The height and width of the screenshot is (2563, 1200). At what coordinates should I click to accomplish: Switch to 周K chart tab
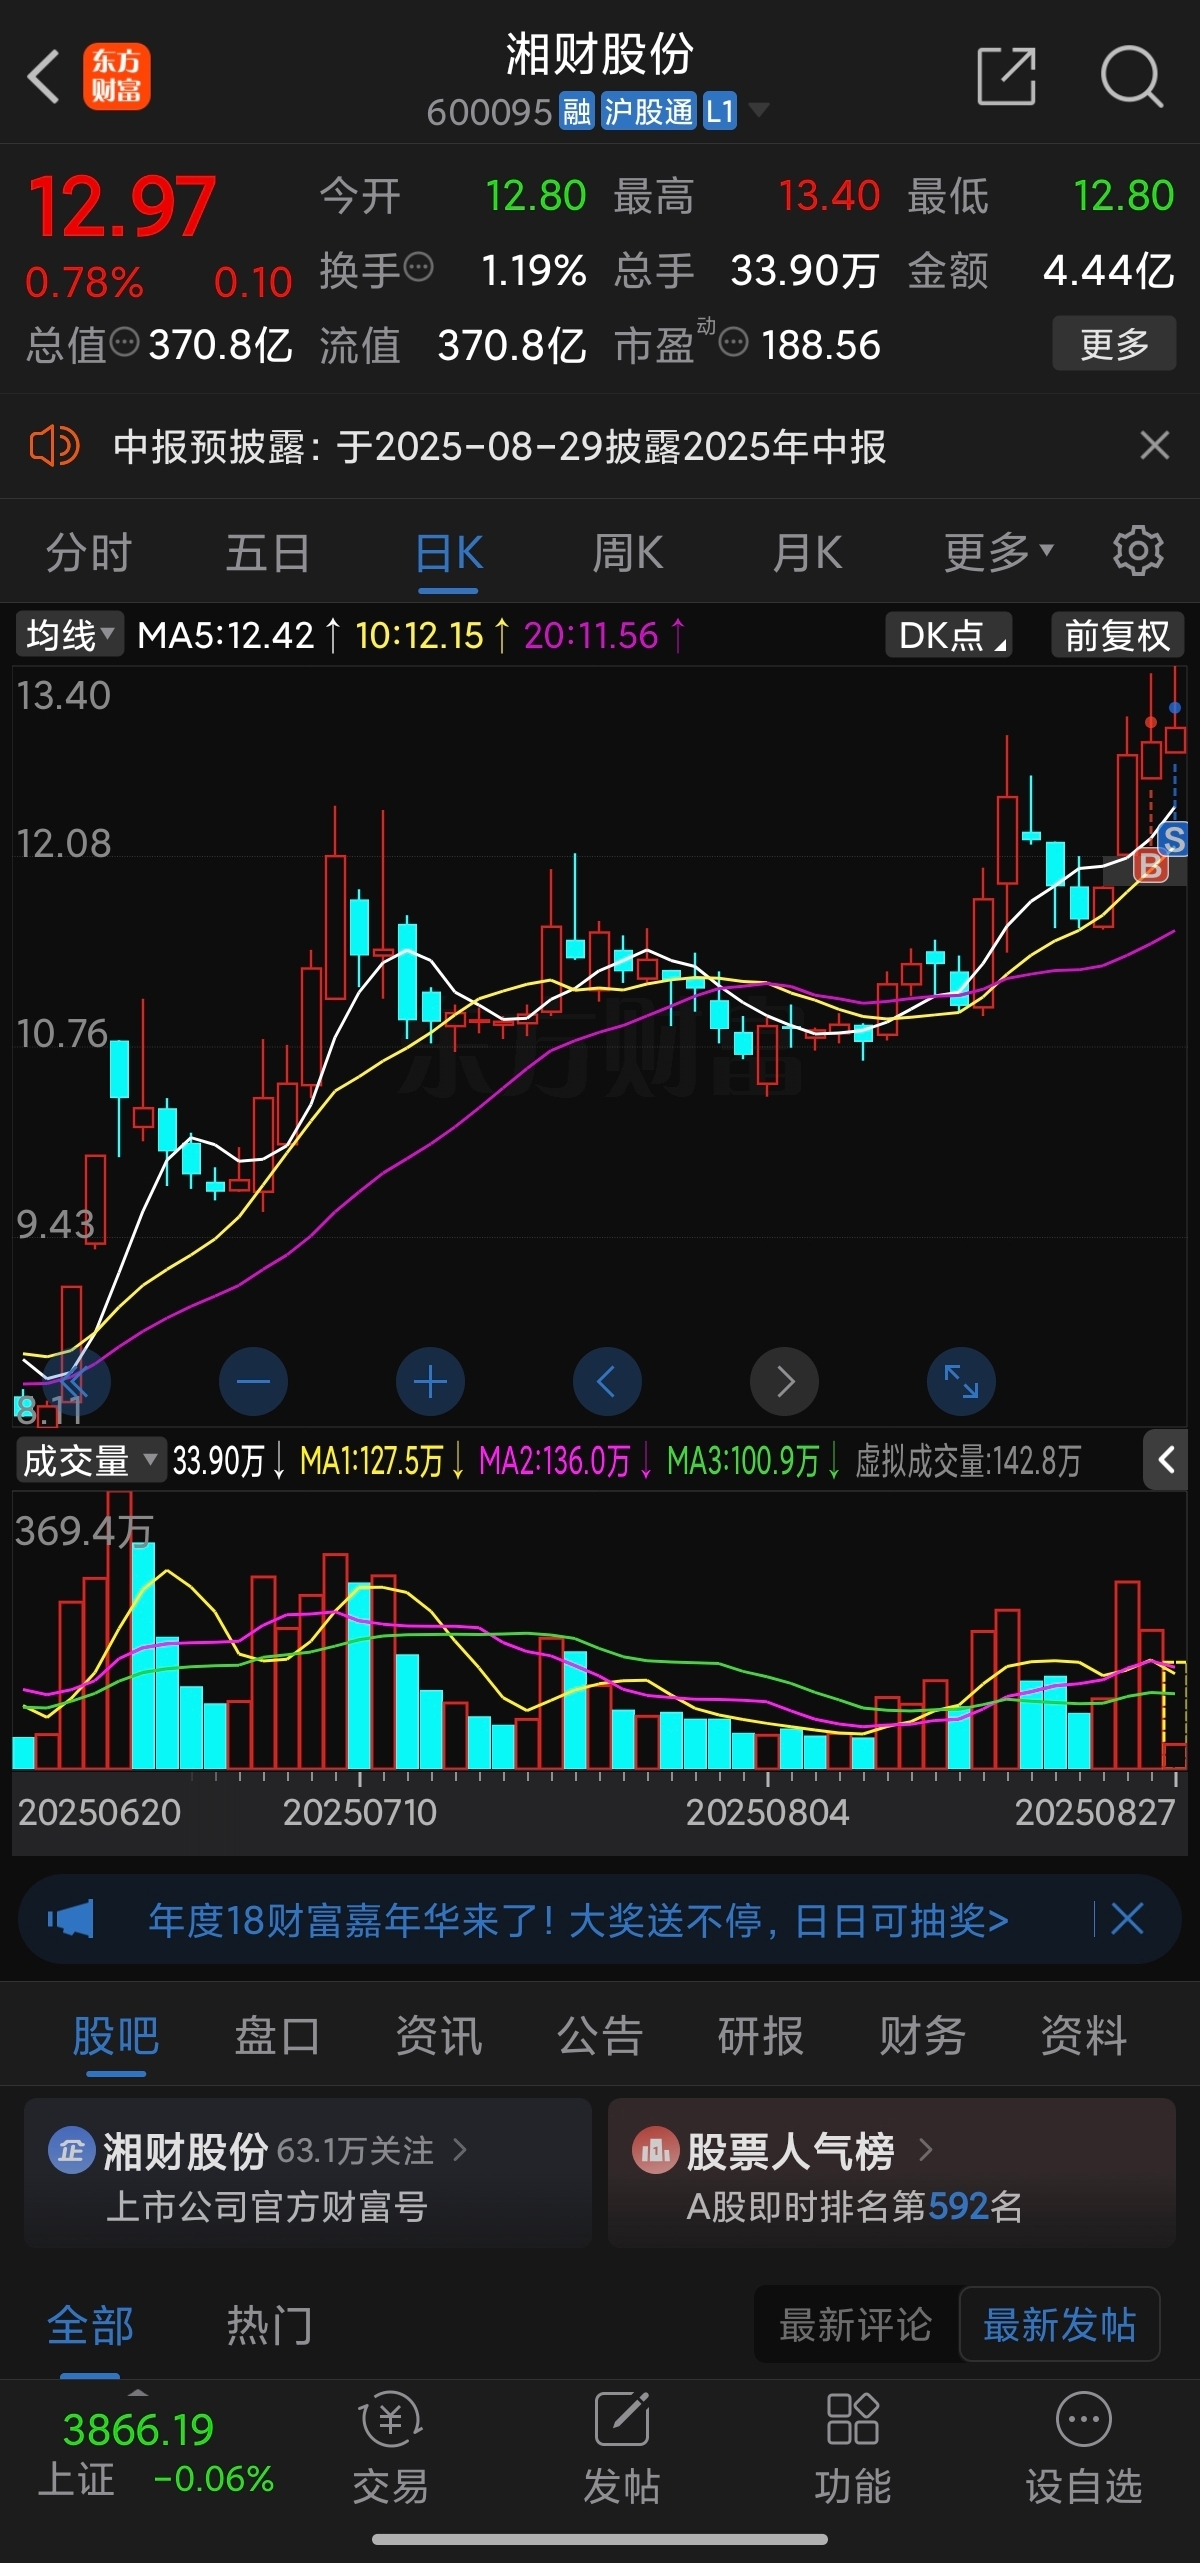628,553
